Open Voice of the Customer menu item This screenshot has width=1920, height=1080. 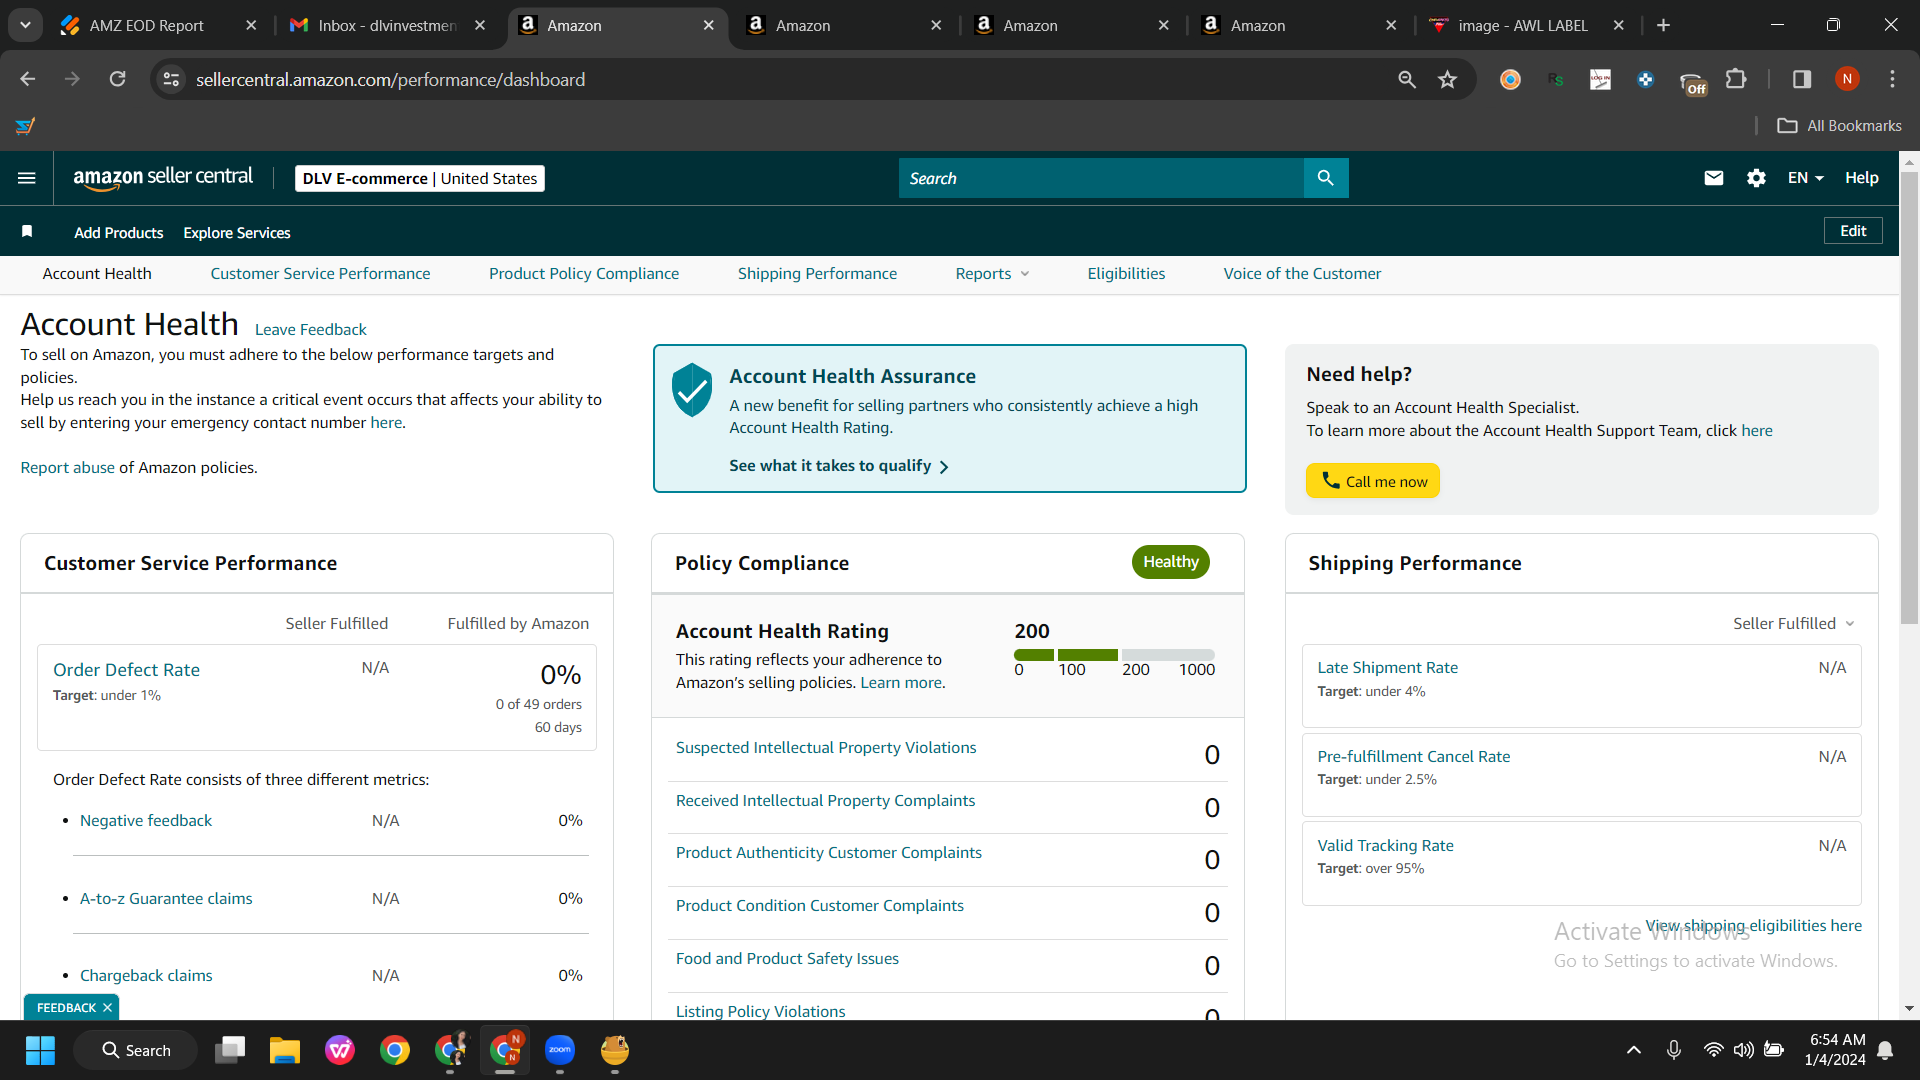(x=1302, y=274)
